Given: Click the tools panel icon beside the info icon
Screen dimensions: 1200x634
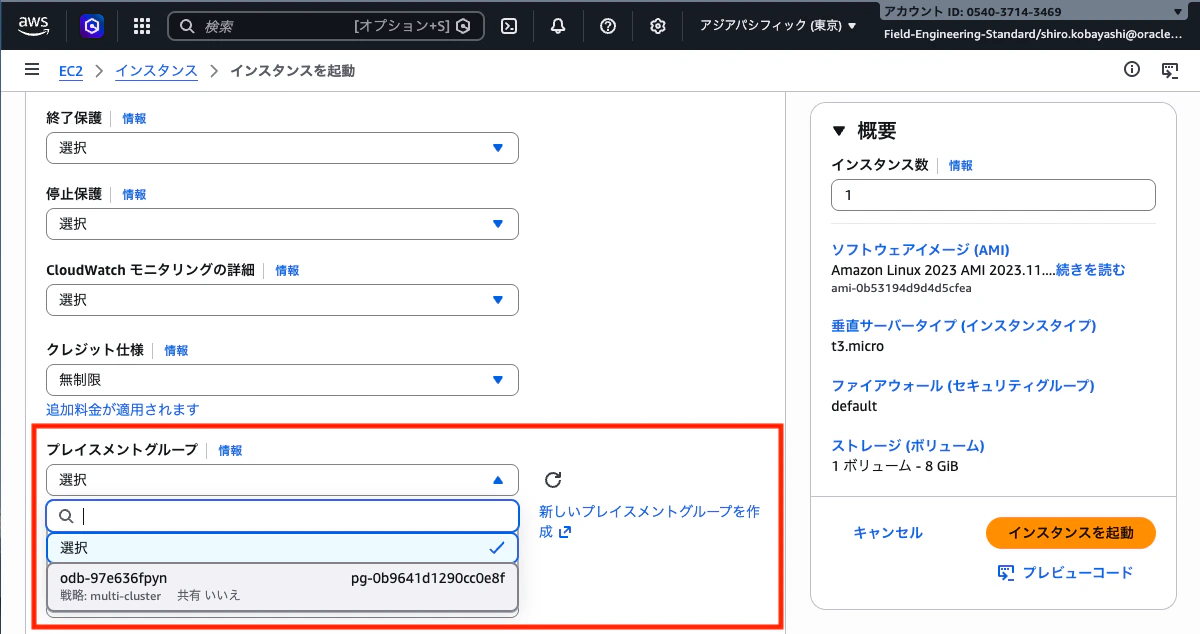Looking at the screenshot, I should [x=1168, y=70].
